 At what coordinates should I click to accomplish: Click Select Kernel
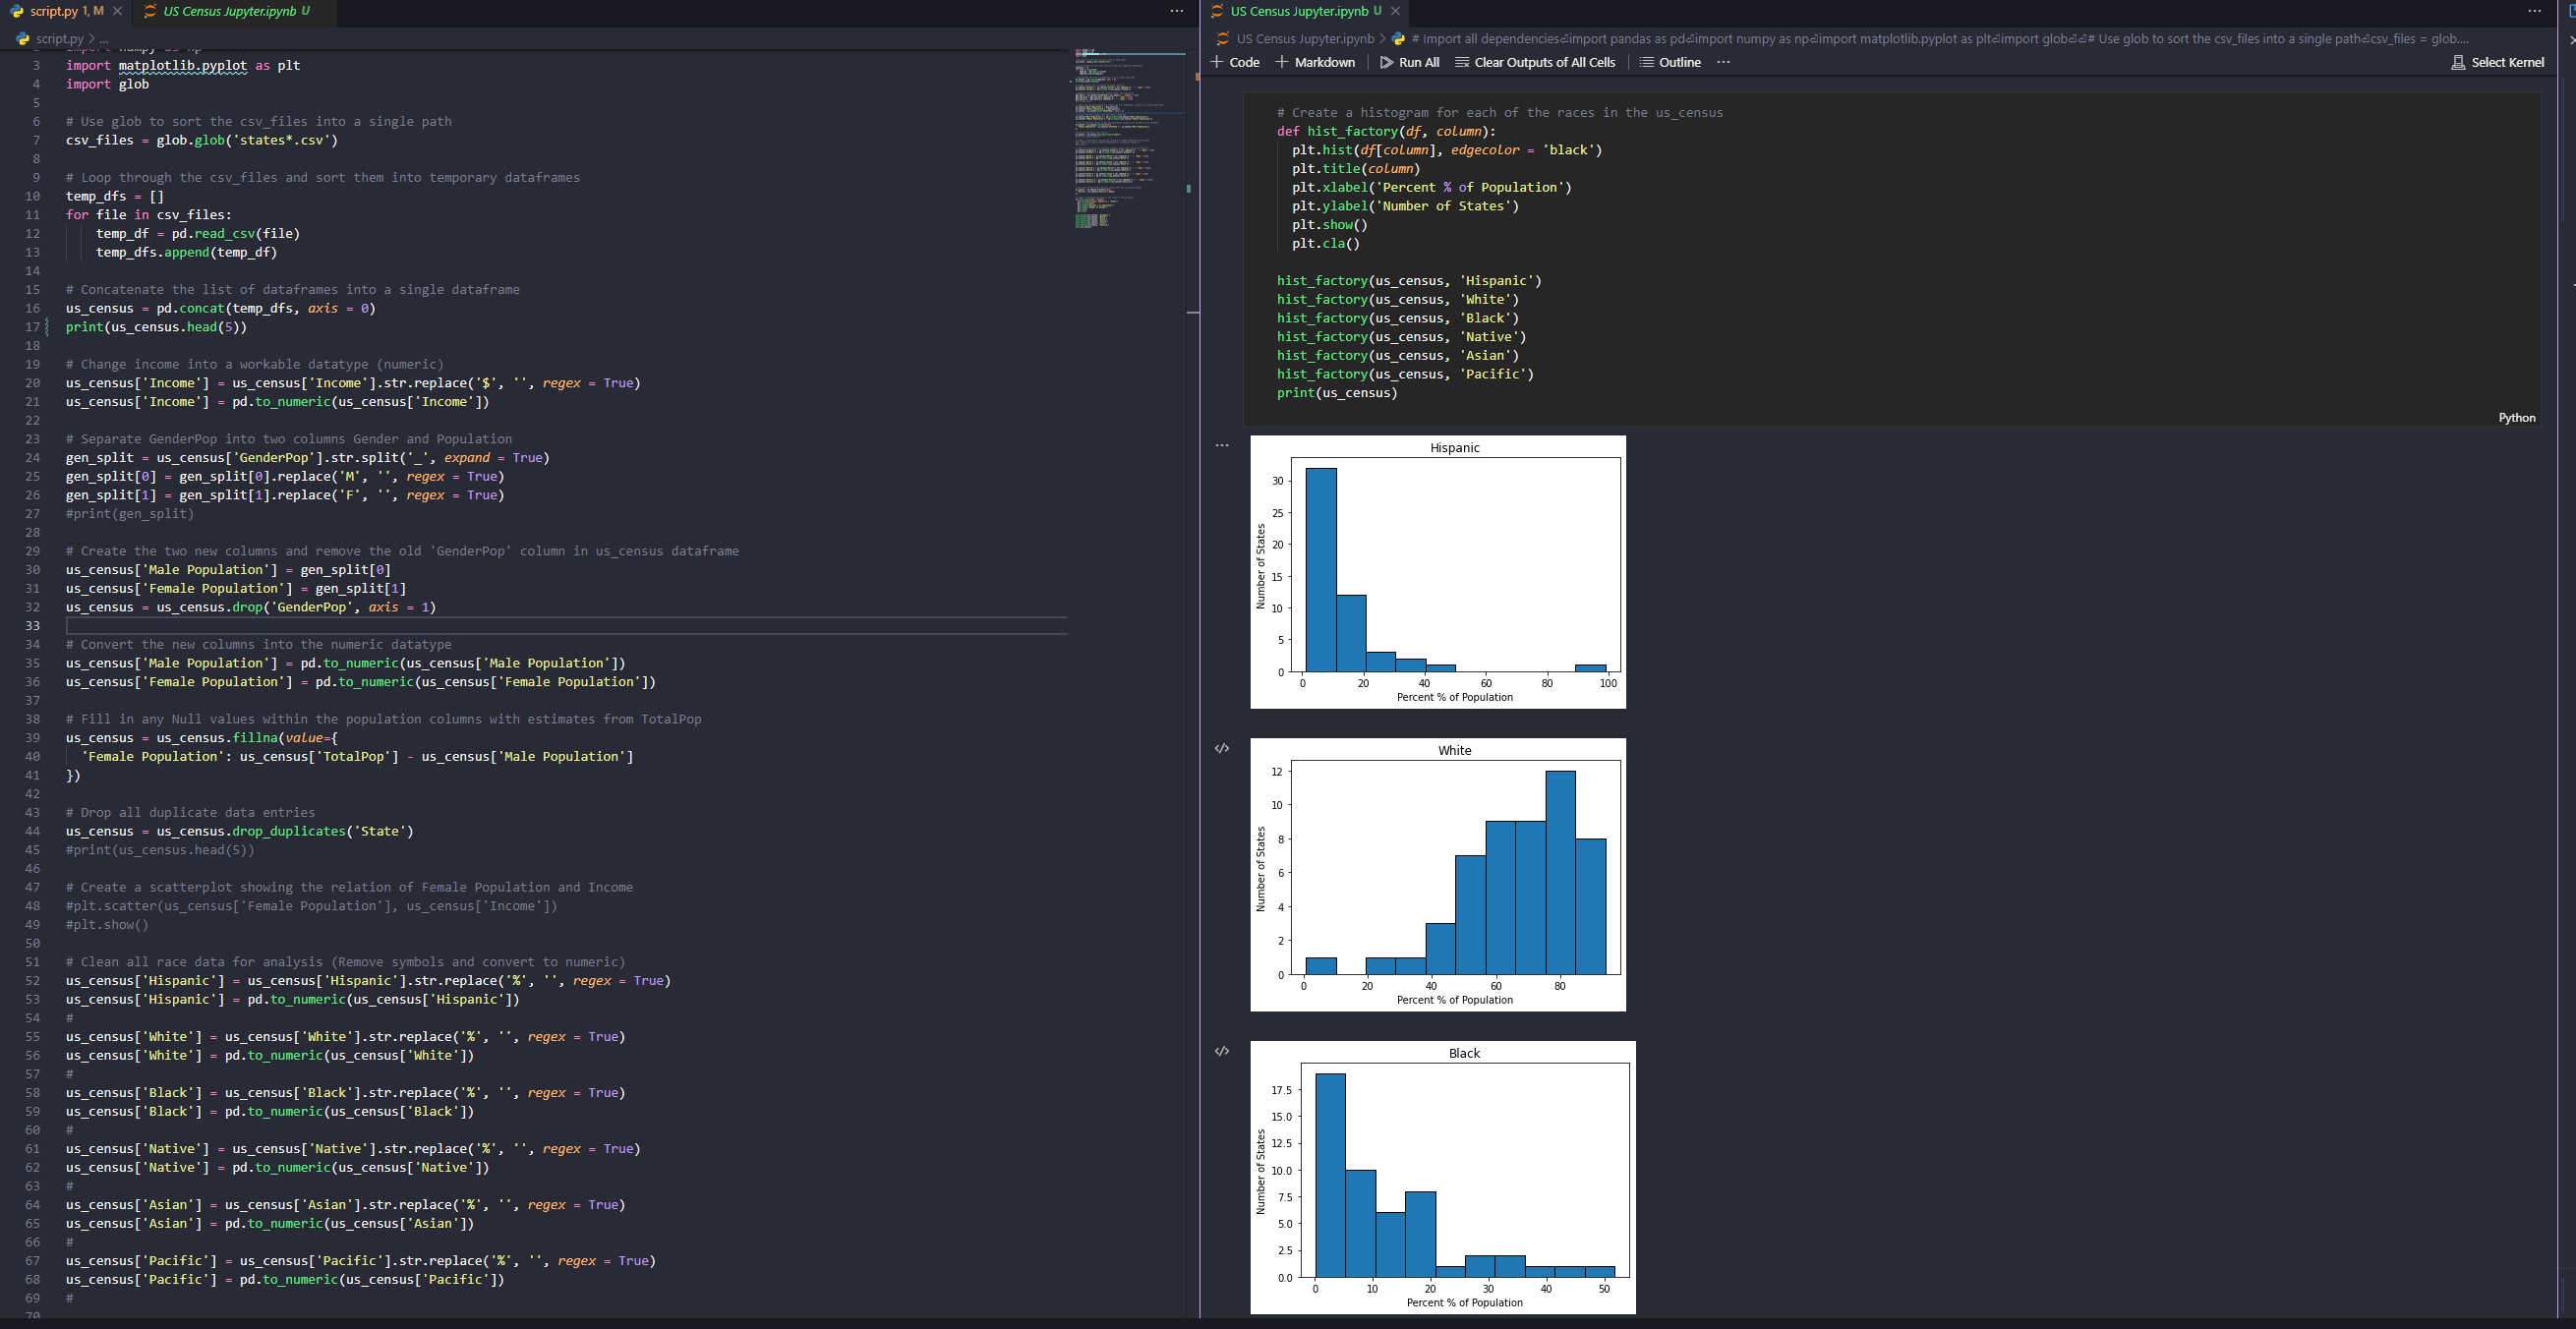2497,62
